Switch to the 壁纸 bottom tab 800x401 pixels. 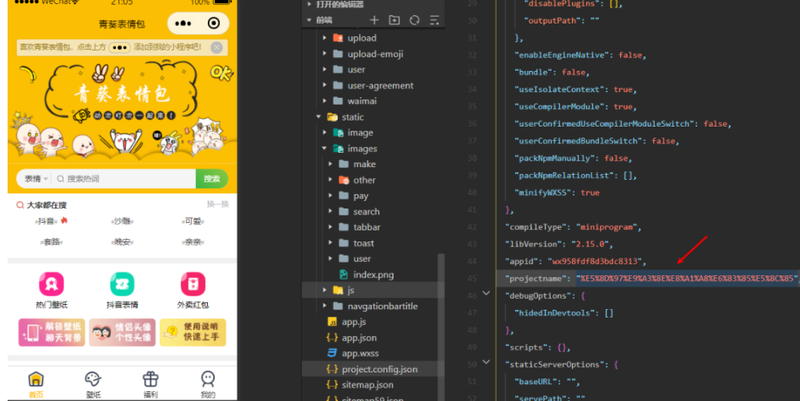pyautogui.click(x=93, y=384)
